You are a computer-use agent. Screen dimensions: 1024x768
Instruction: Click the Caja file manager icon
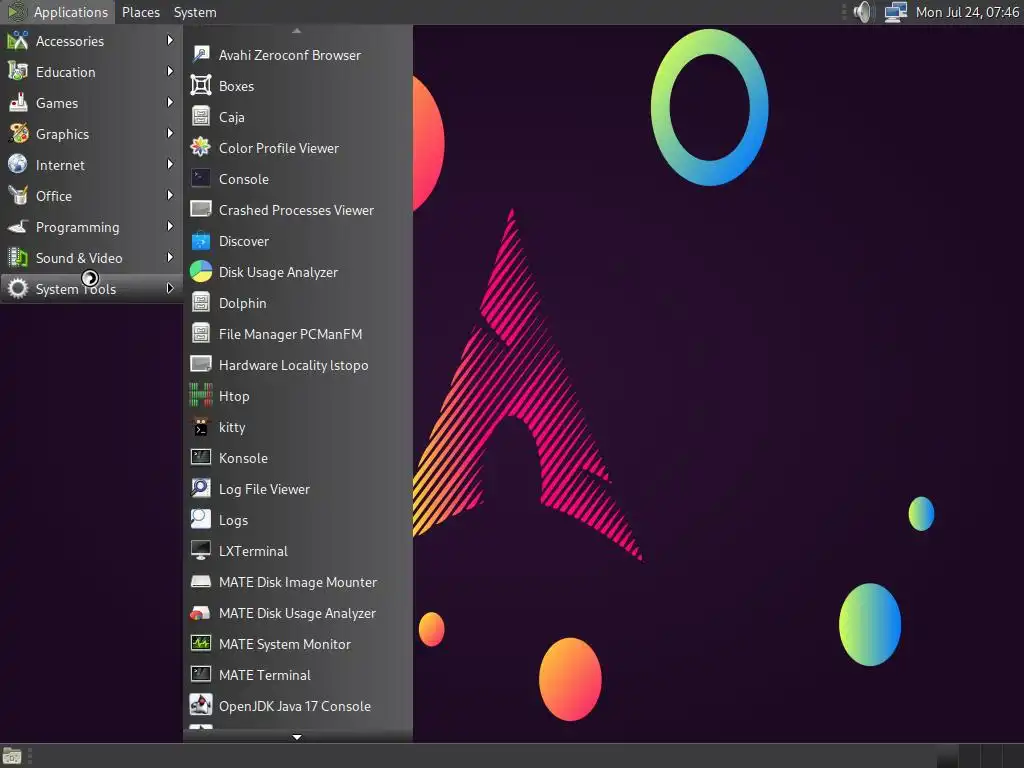pos(200,117)
